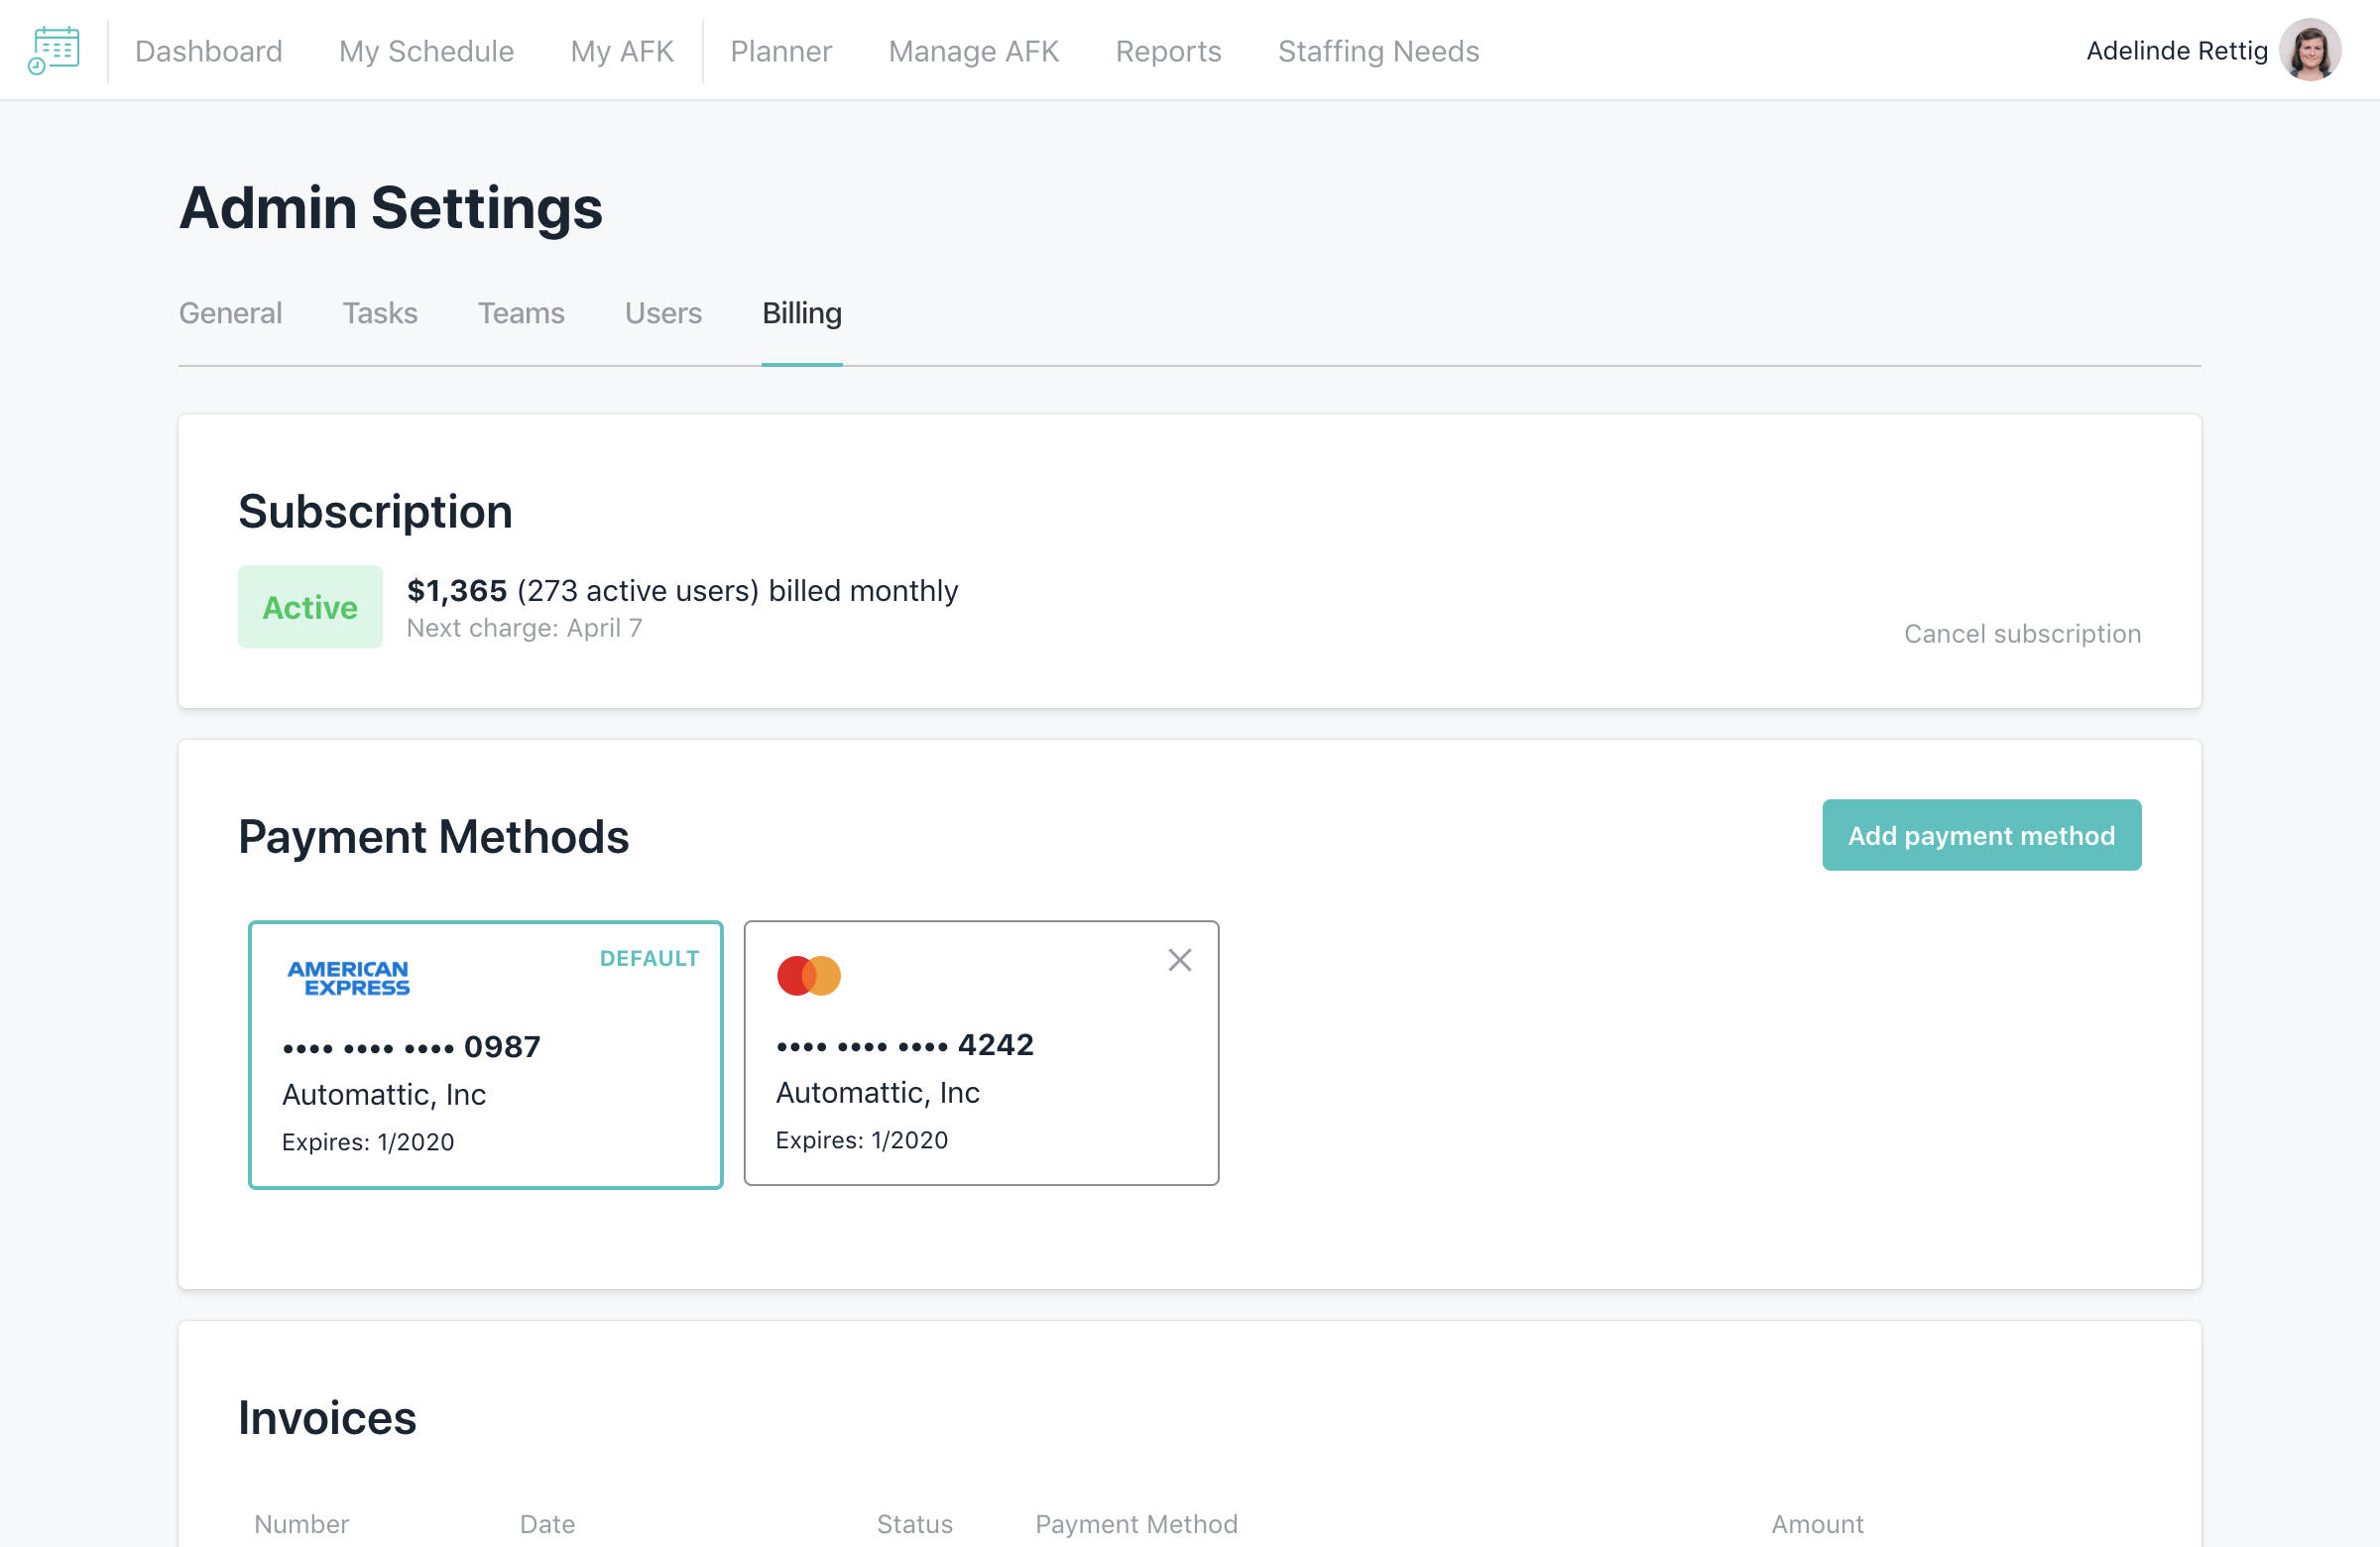View the Reports page
The width and height of the screenshot is (2380, 1547).
(1168, 51)
